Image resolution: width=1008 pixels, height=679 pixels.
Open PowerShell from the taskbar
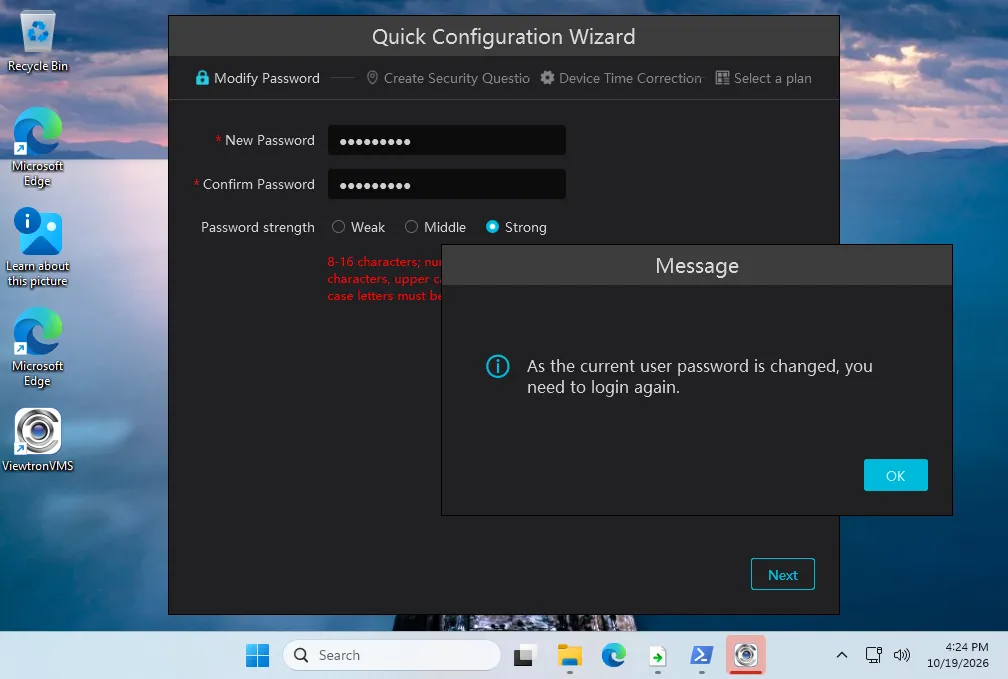pyautogui.click(x=701, y=655)
